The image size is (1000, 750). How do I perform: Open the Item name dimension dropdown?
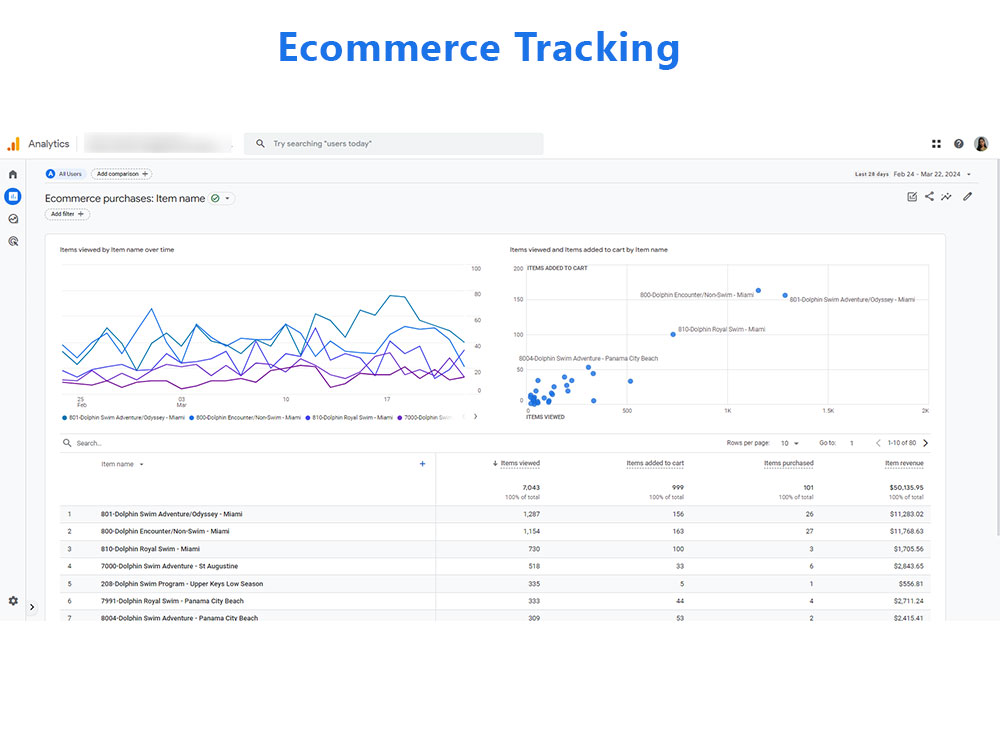122,464
